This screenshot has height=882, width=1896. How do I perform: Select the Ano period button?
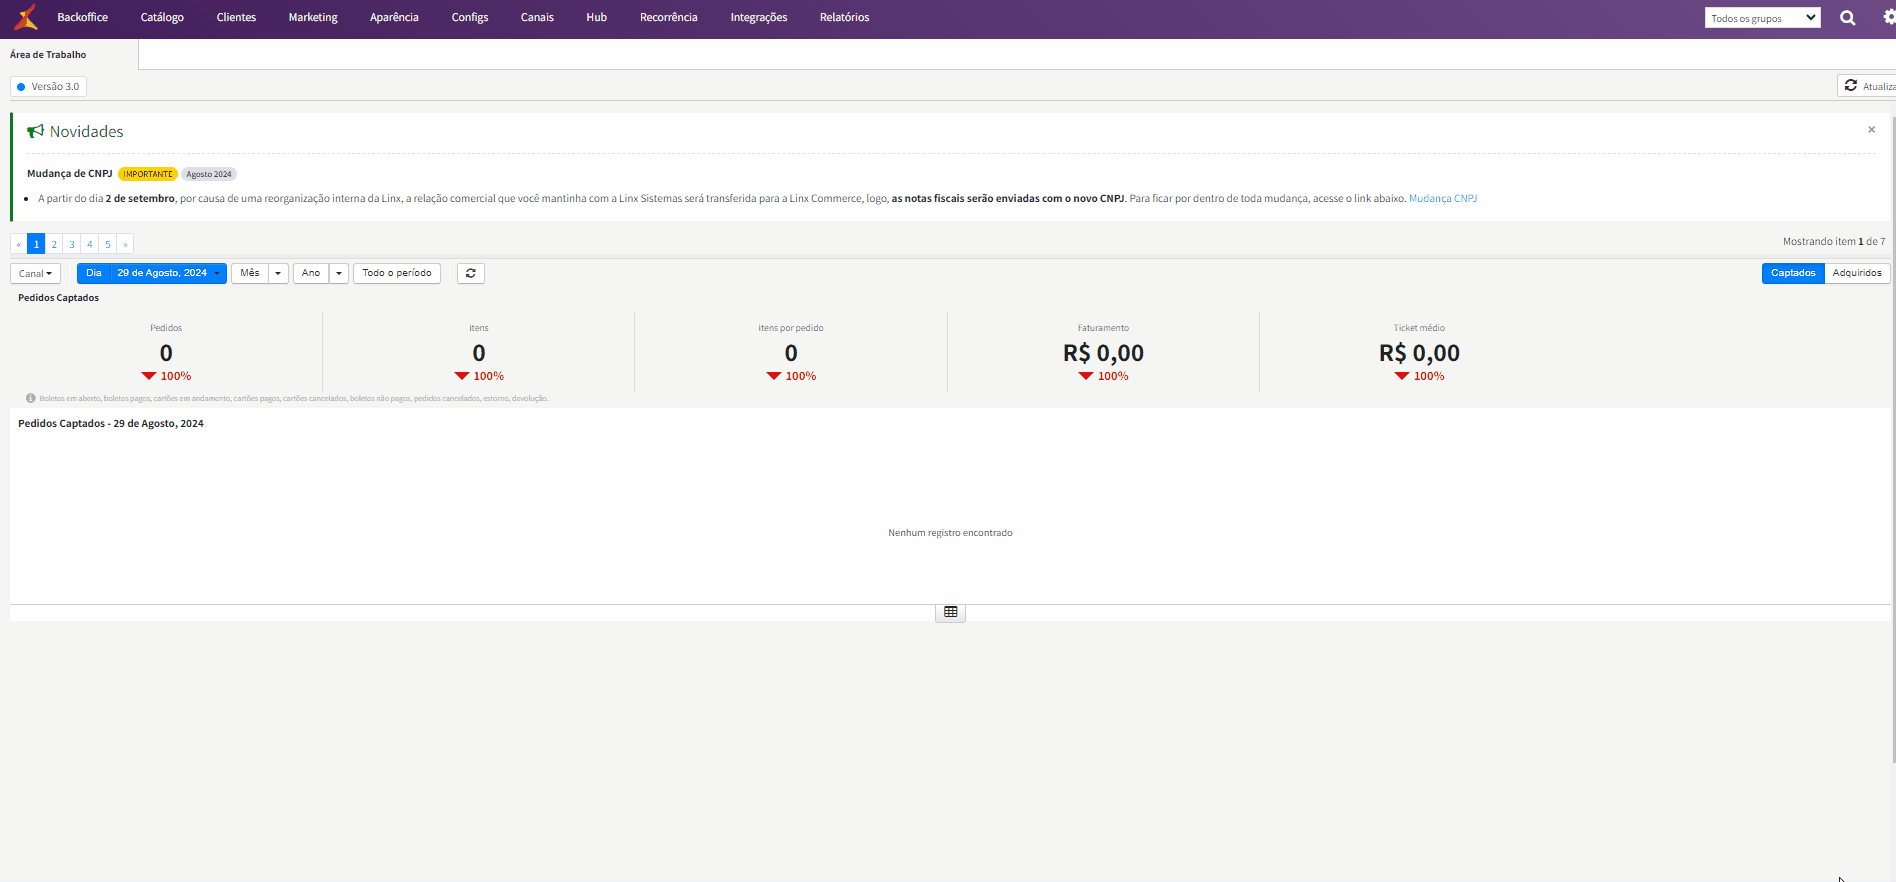(x=311, y=273)
